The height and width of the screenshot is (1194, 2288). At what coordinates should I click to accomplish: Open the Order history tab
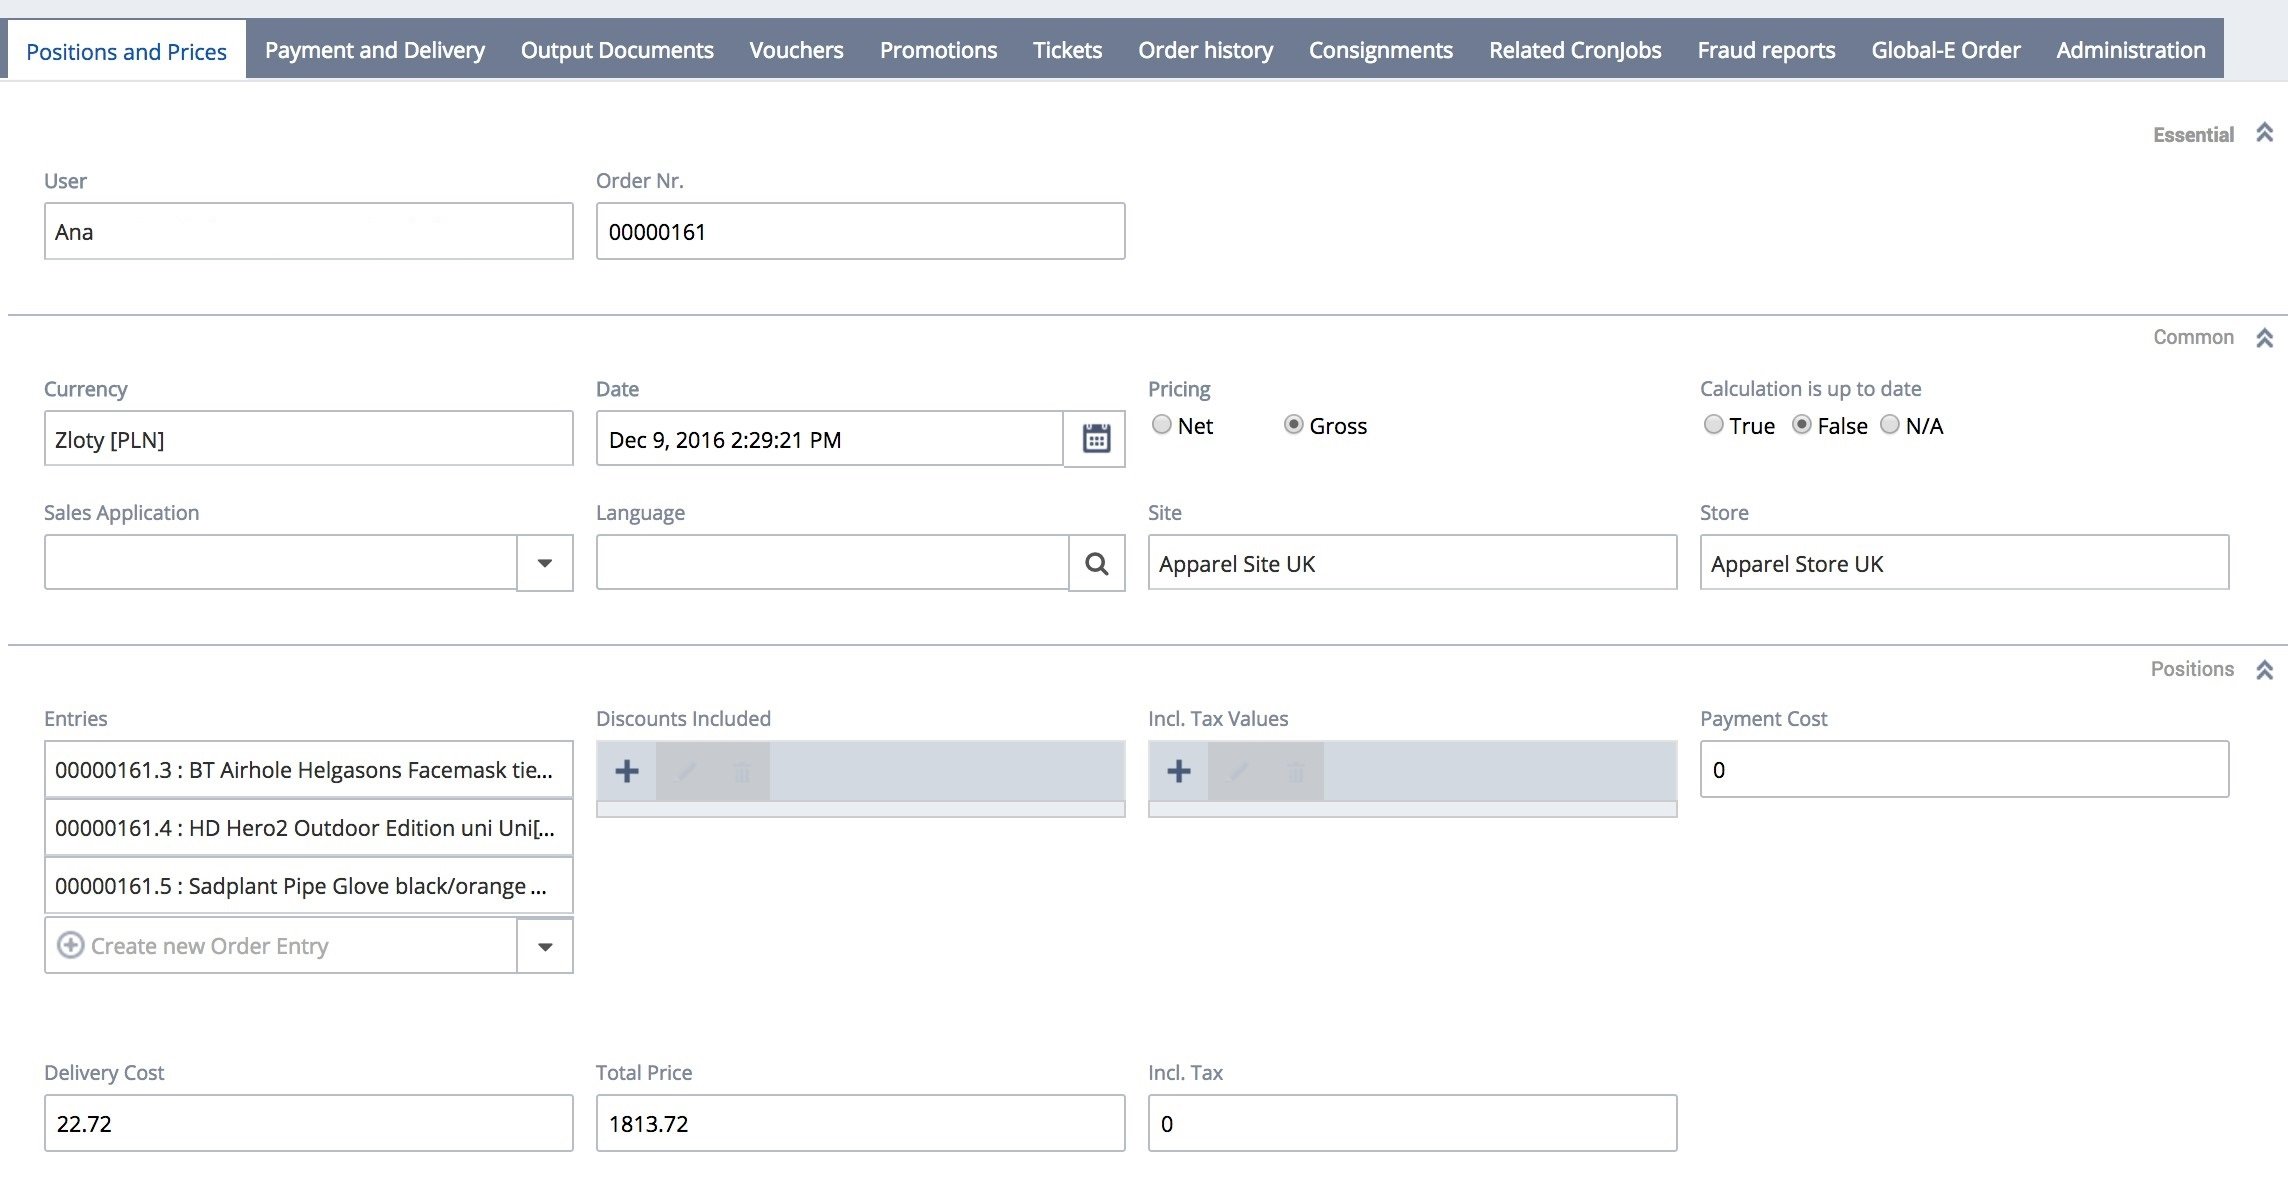tap(1206, 50)
